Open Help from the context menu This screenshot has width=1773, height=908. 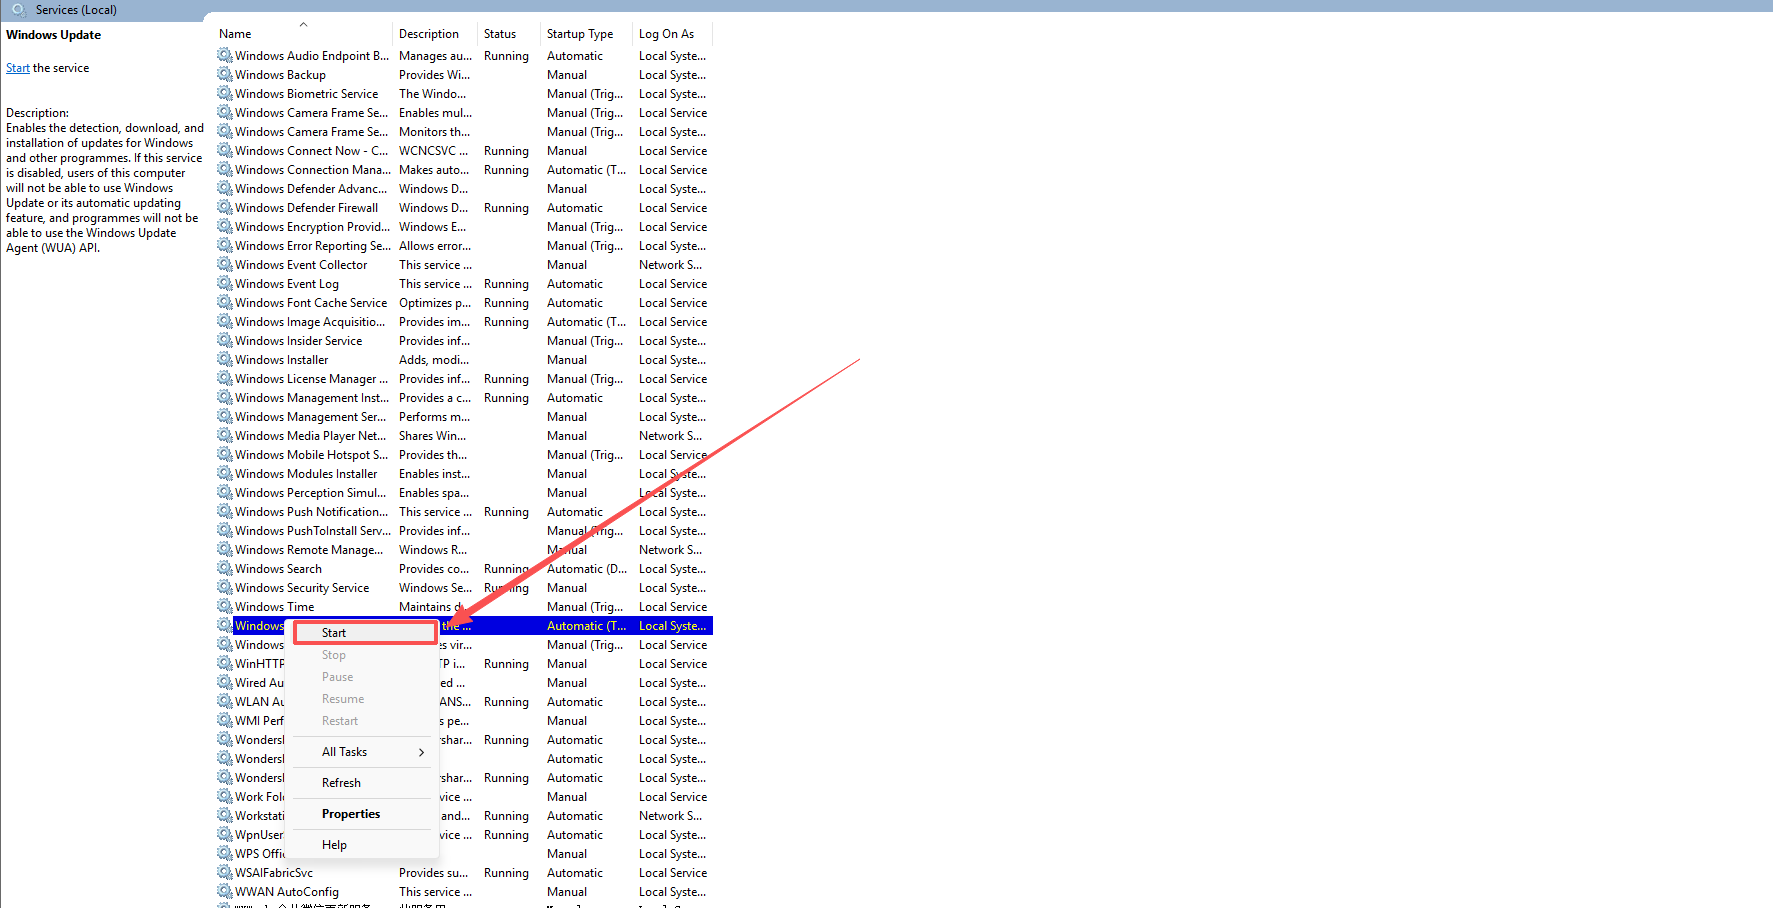pos(334,845)
